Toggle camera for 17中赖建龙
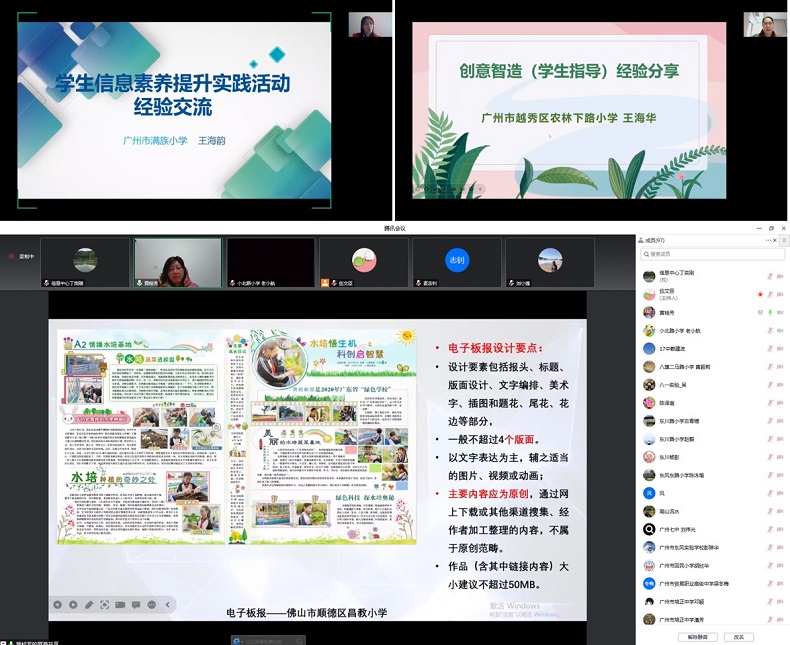The image size is (790, 645). tap(781, 348)
